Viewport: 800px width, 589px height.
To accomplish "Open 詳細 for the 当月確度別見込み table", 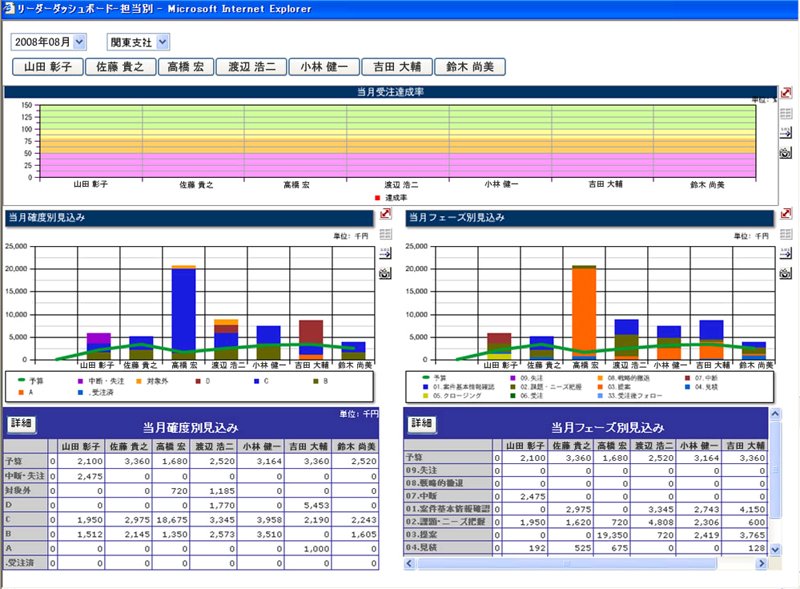I will 21,423.
